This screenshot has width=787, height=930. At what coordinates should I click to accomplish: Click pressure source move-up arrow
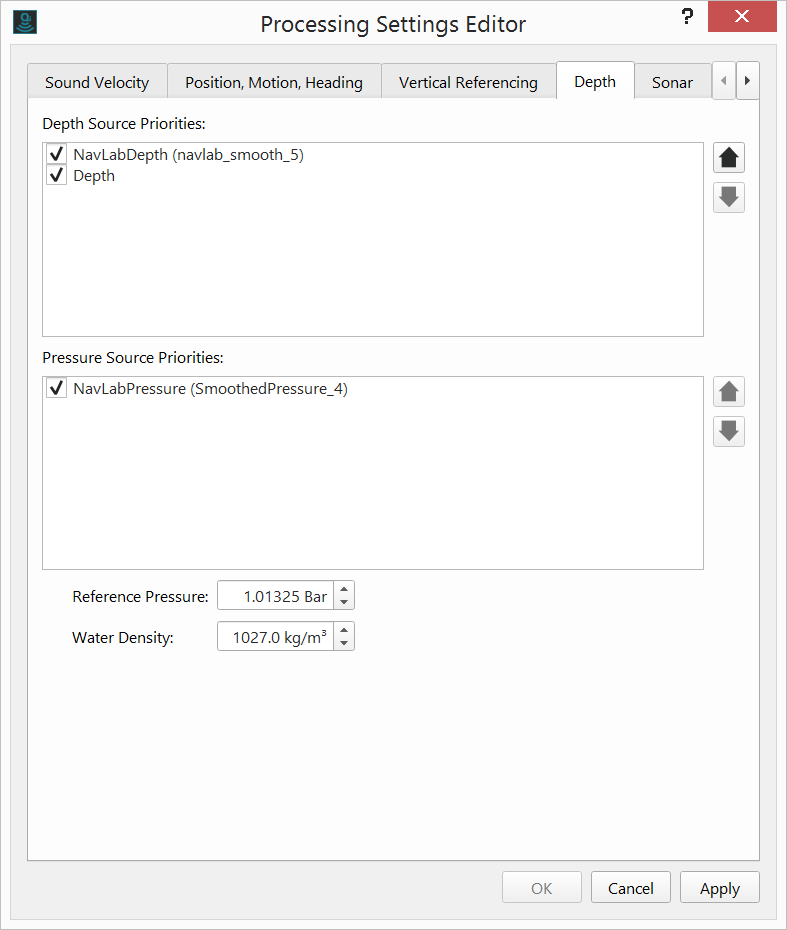tap(729, 391)
